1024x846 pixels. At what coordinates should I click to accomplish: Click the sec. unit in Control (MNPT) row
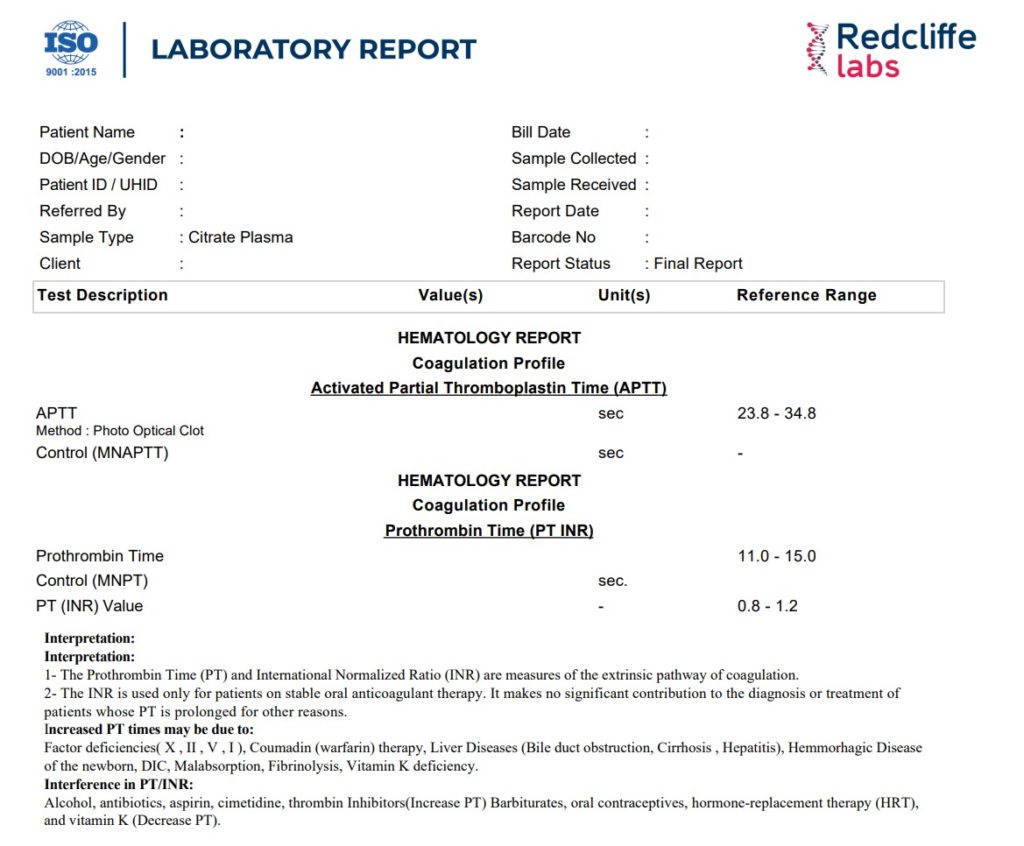pyautogui.click(x=613, y=581)
